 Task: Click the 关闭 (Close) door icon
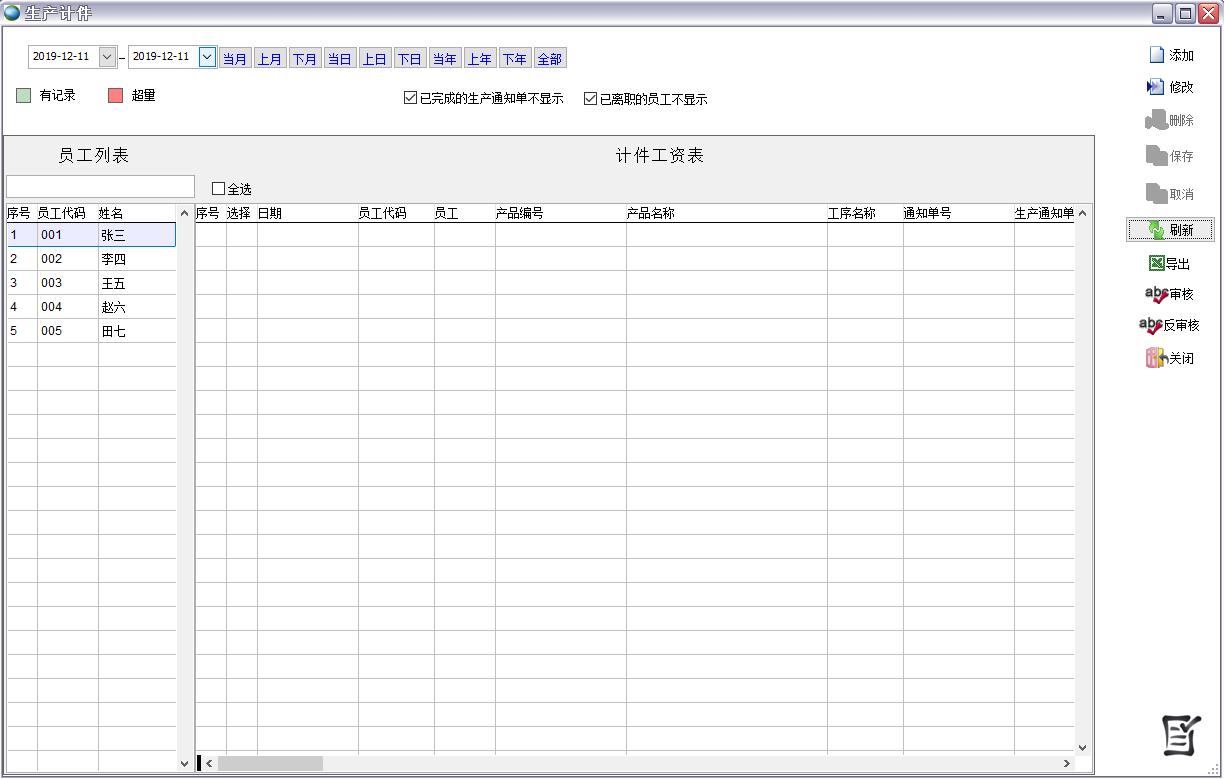point(1156,358)
